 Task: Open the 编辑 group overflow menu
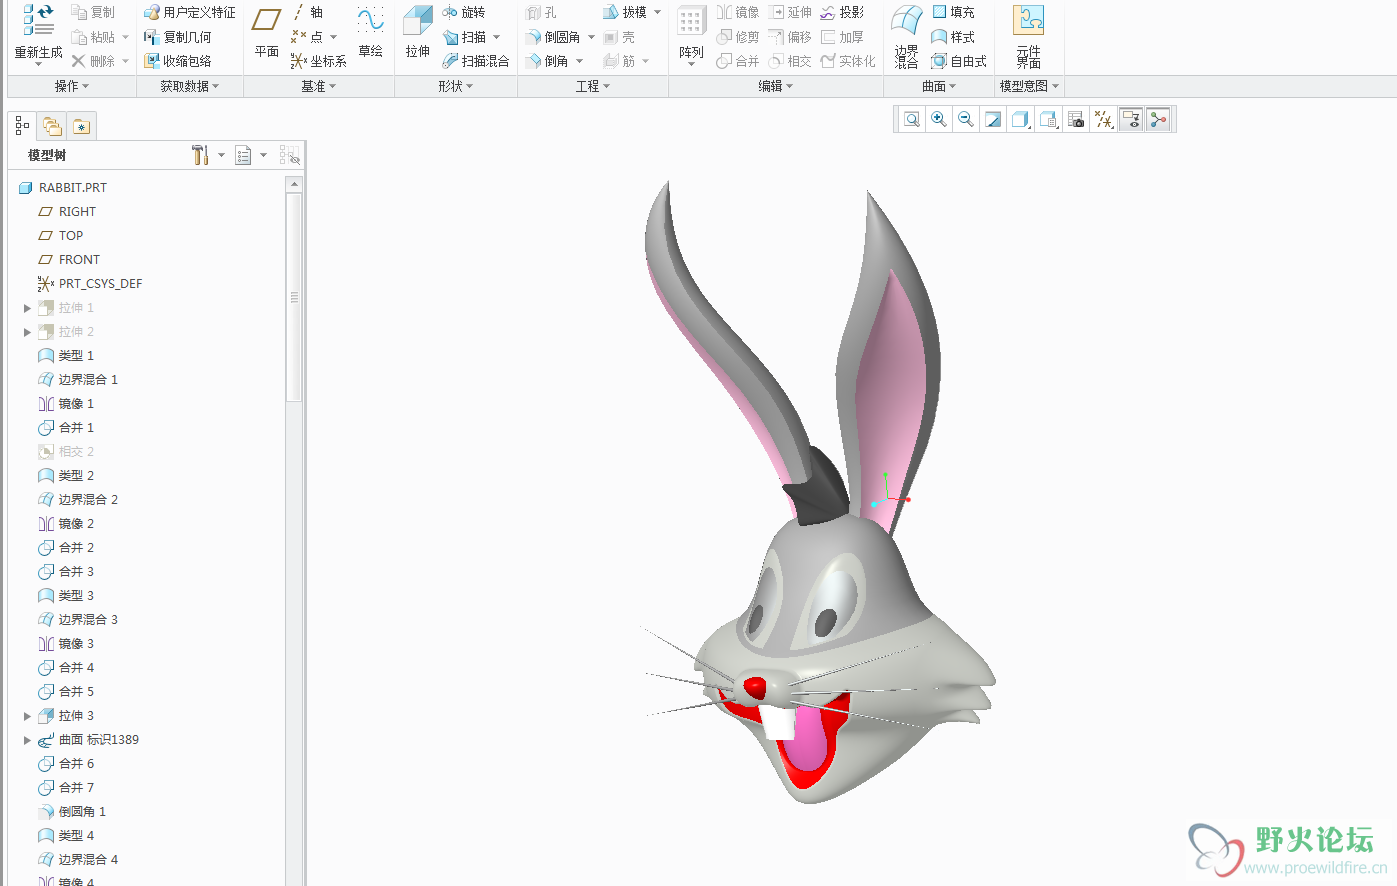click(x=776, y=86)
